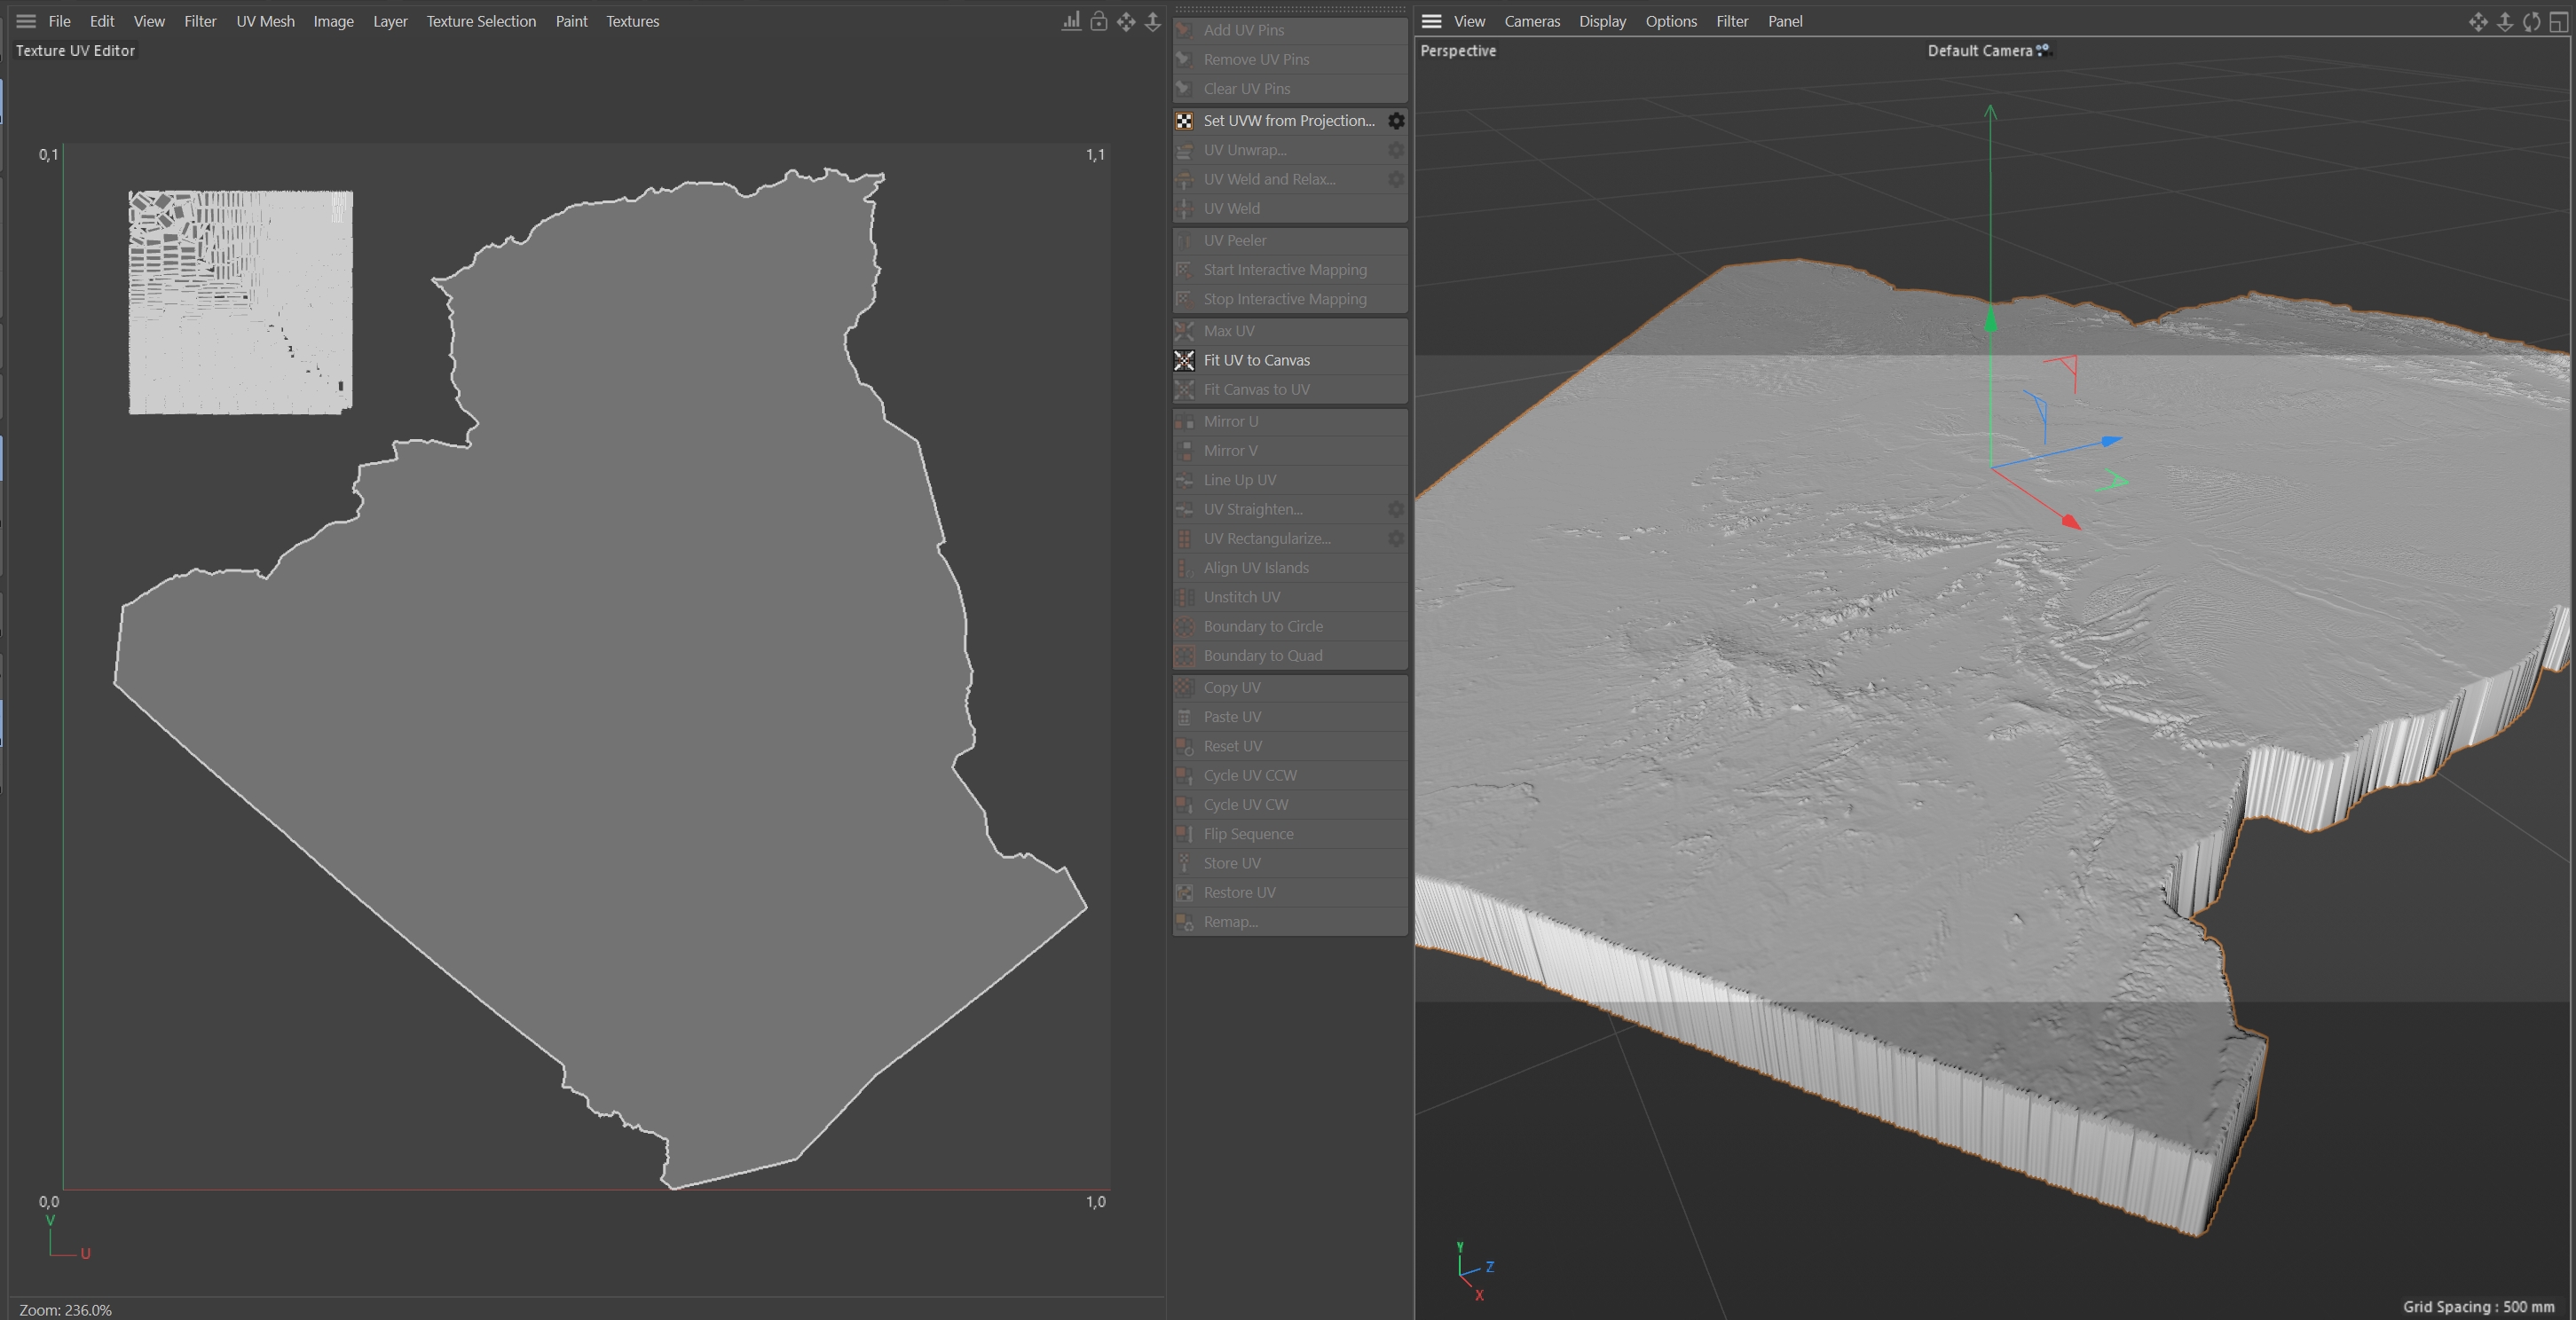The image size is (2576, 1320).
Task: Open the perspective viewport hamburger menu
Action: 1431,21
